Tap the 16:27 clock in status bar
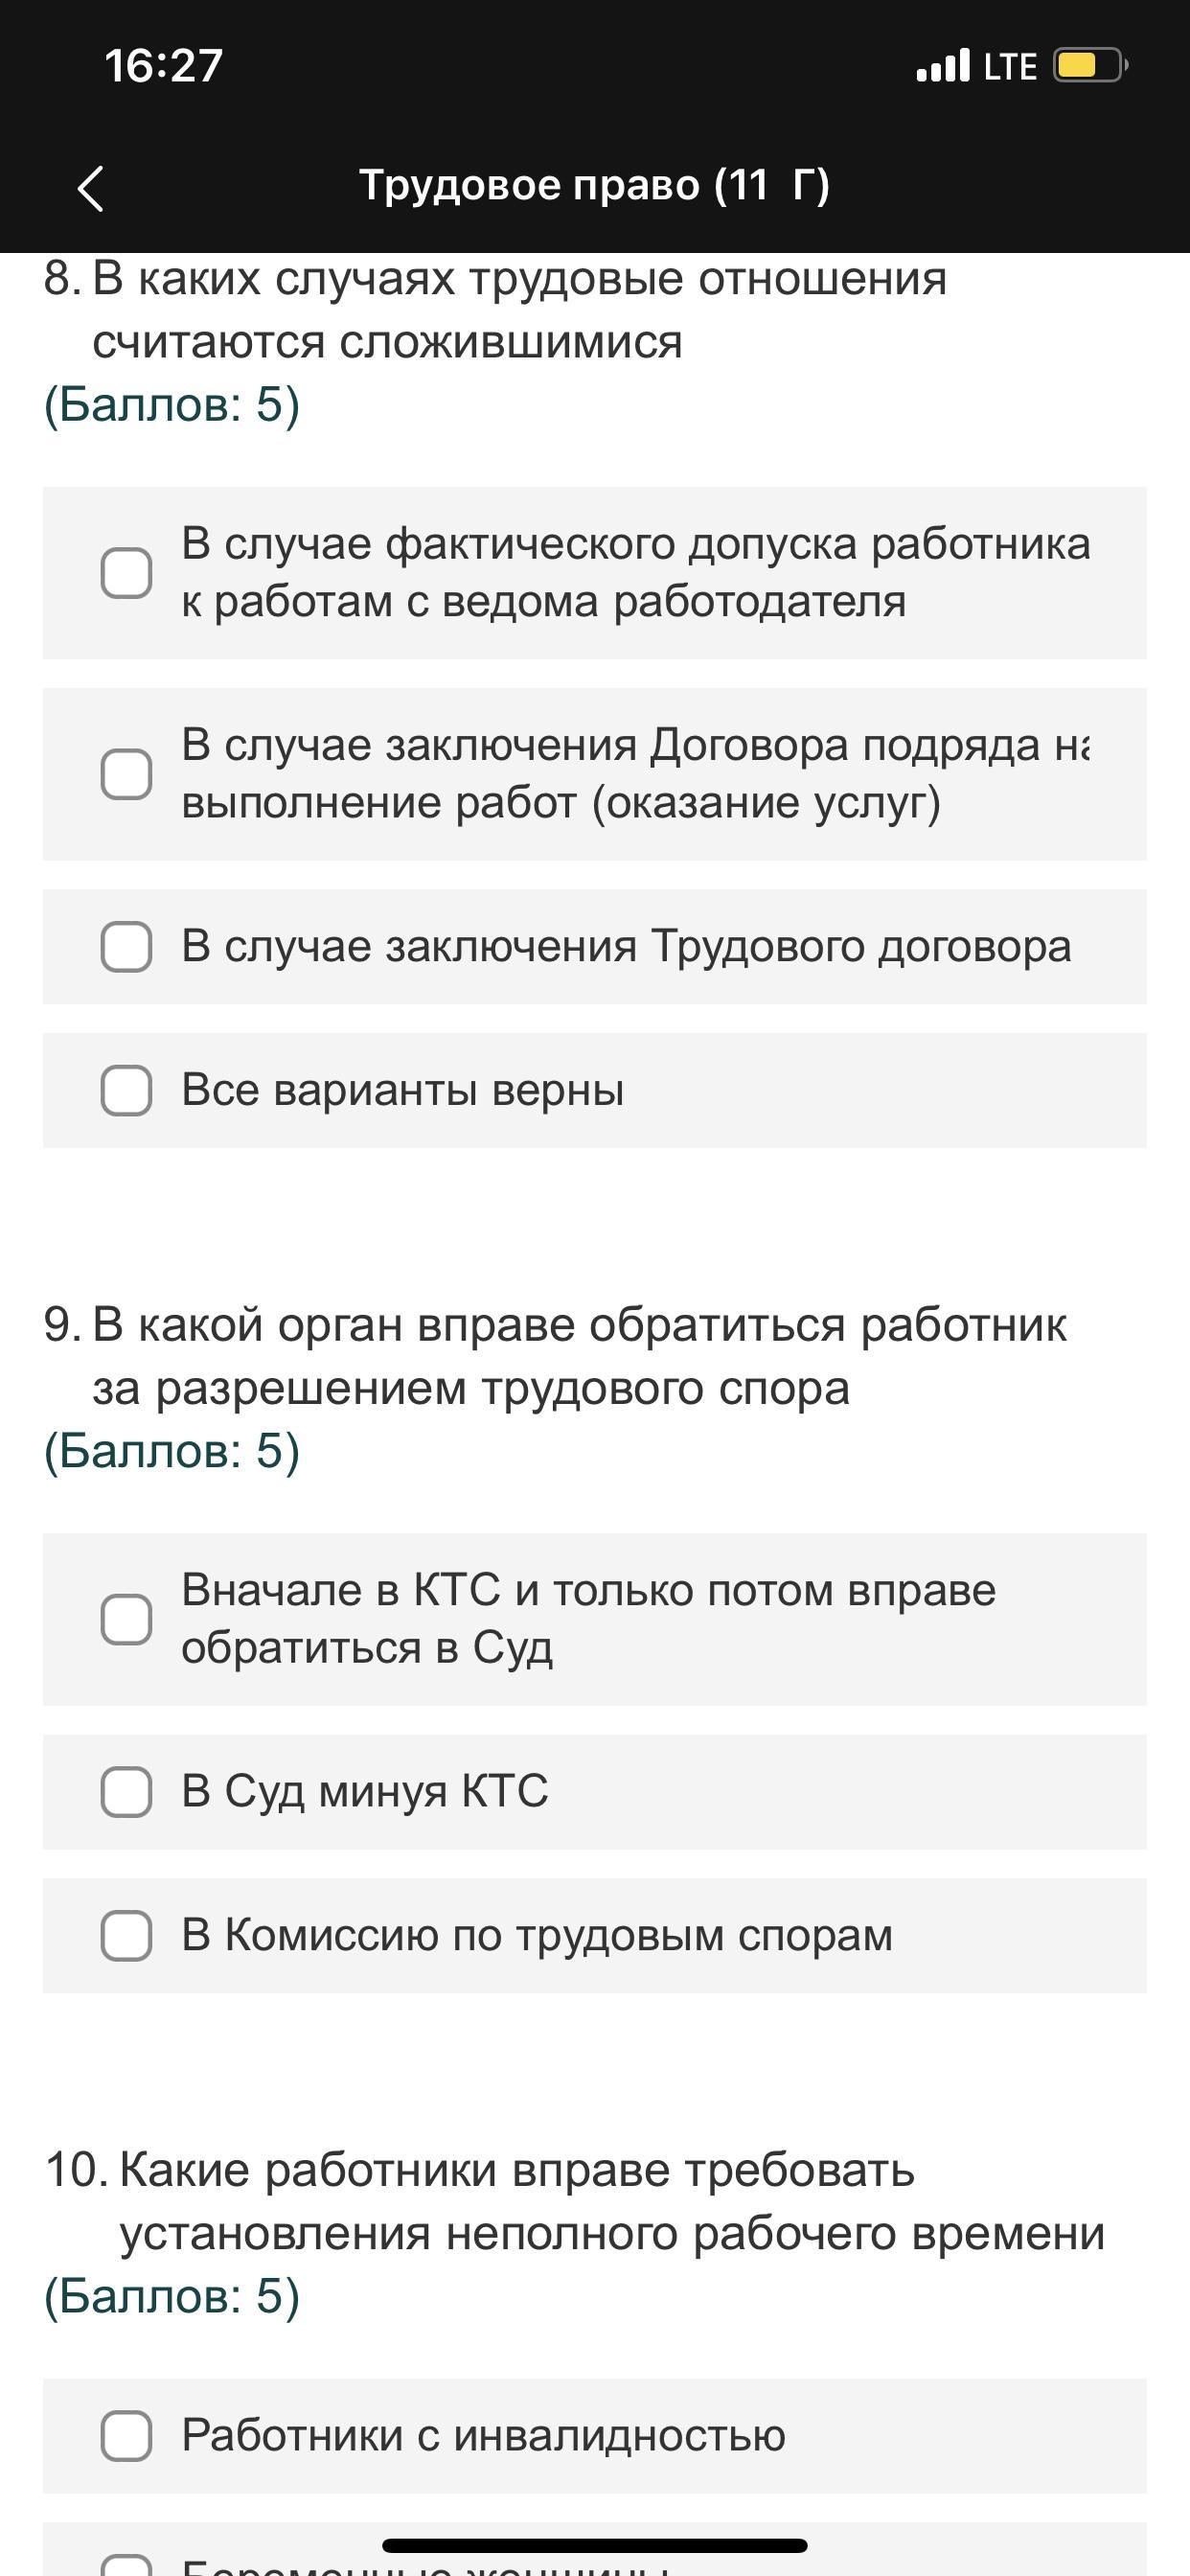 click(163, 66)
